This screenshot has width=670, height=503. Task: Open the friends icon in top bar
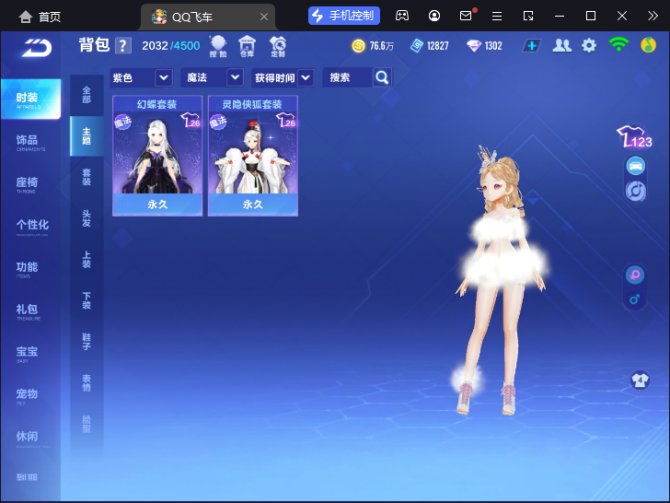pyautogui.click(x=561, y=45)
